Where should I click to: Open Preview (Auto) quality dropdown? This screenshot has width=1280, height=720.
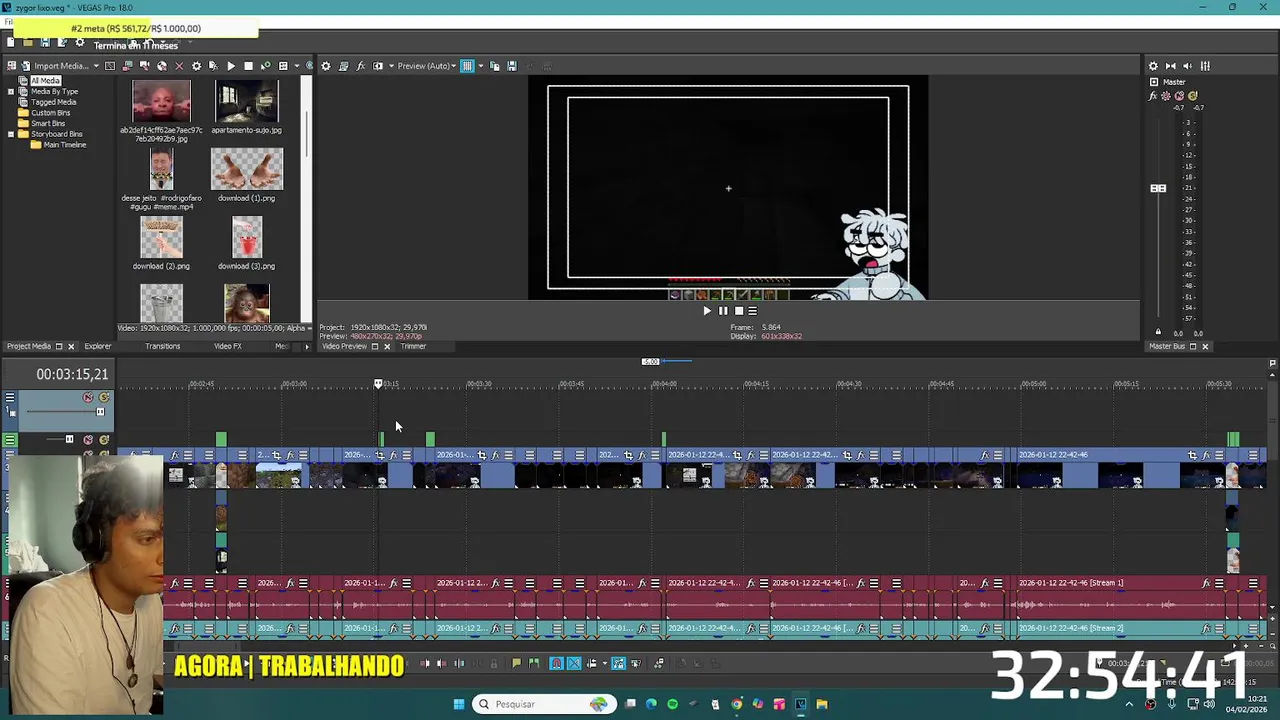(427, 66)
